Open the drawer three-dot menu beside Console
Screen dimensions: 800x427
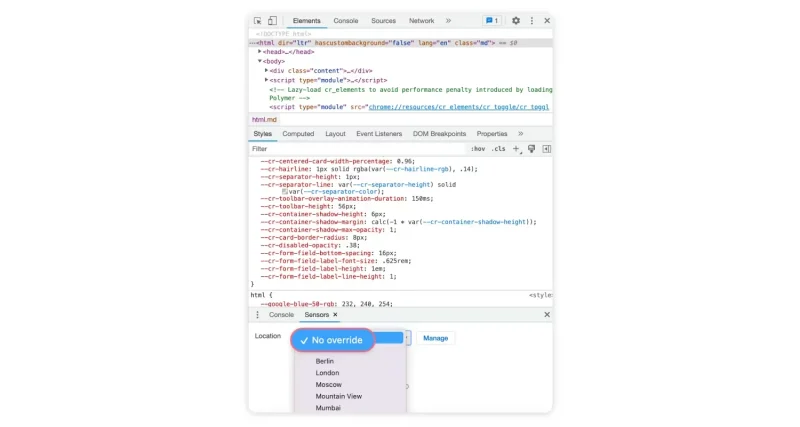point(257,315)
